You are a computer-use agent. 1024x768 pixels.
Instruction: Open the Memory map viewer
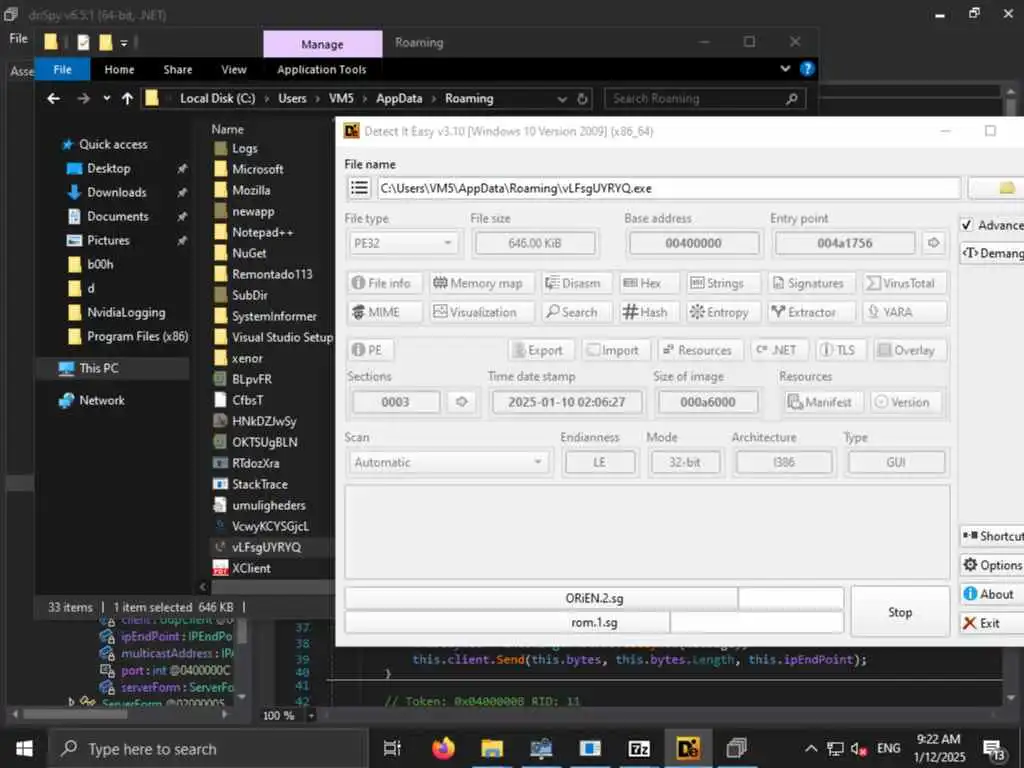[482, 283]
